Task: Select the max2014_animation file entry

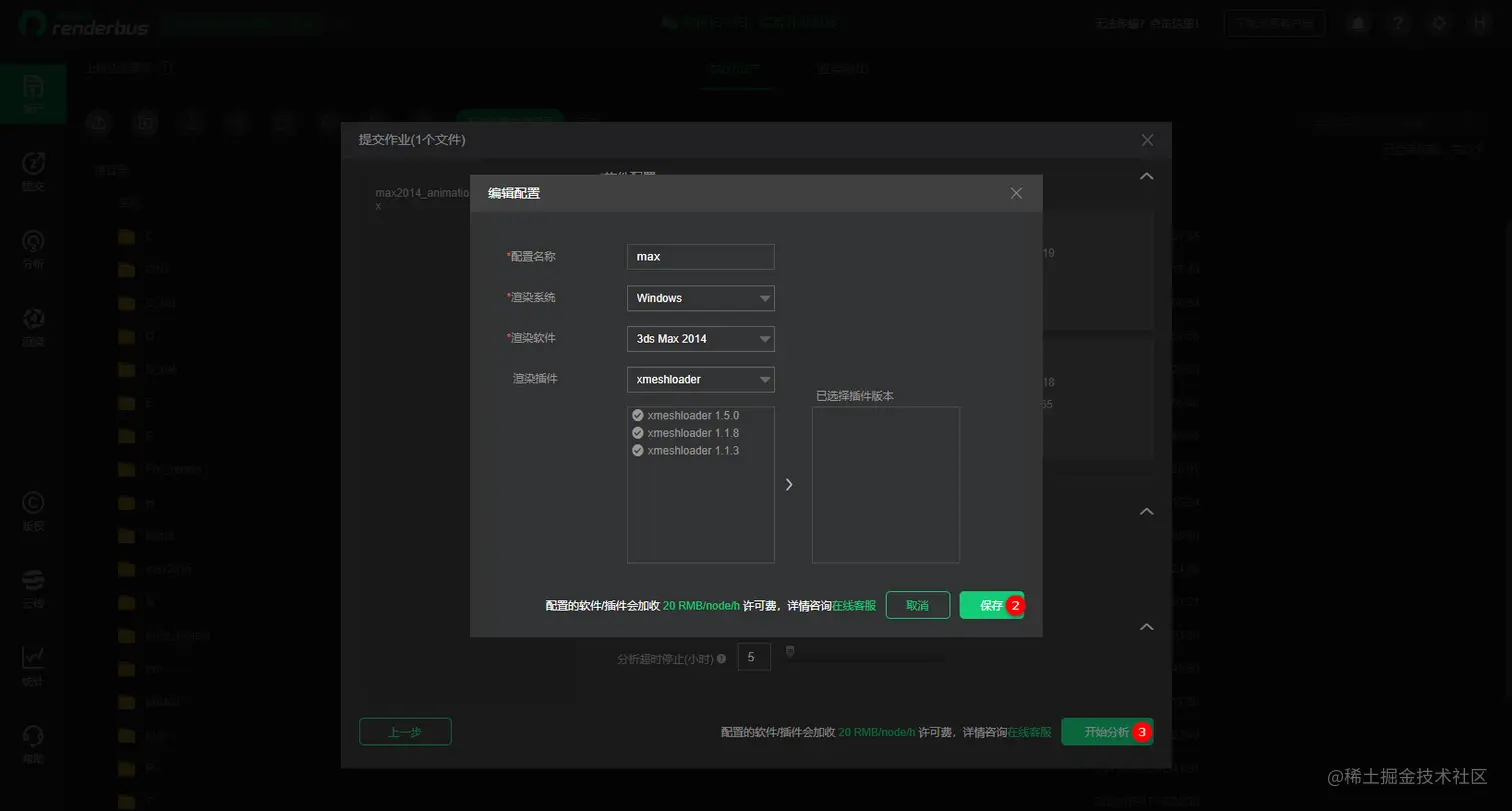Action: [x=422, y=198]
